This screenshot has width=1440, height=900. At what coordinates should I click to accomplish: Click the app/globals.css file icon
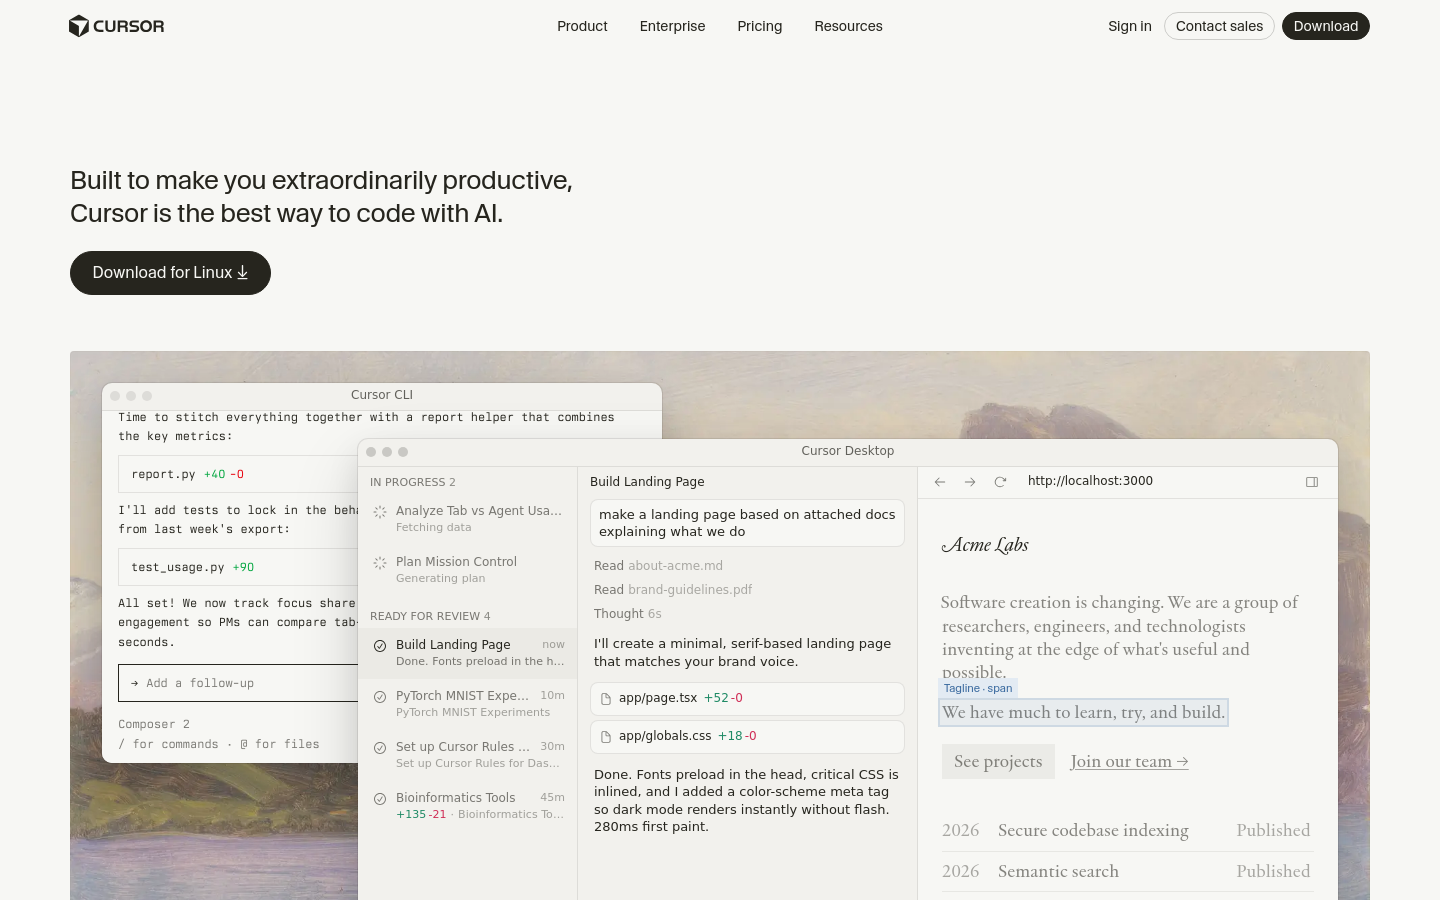606,737
